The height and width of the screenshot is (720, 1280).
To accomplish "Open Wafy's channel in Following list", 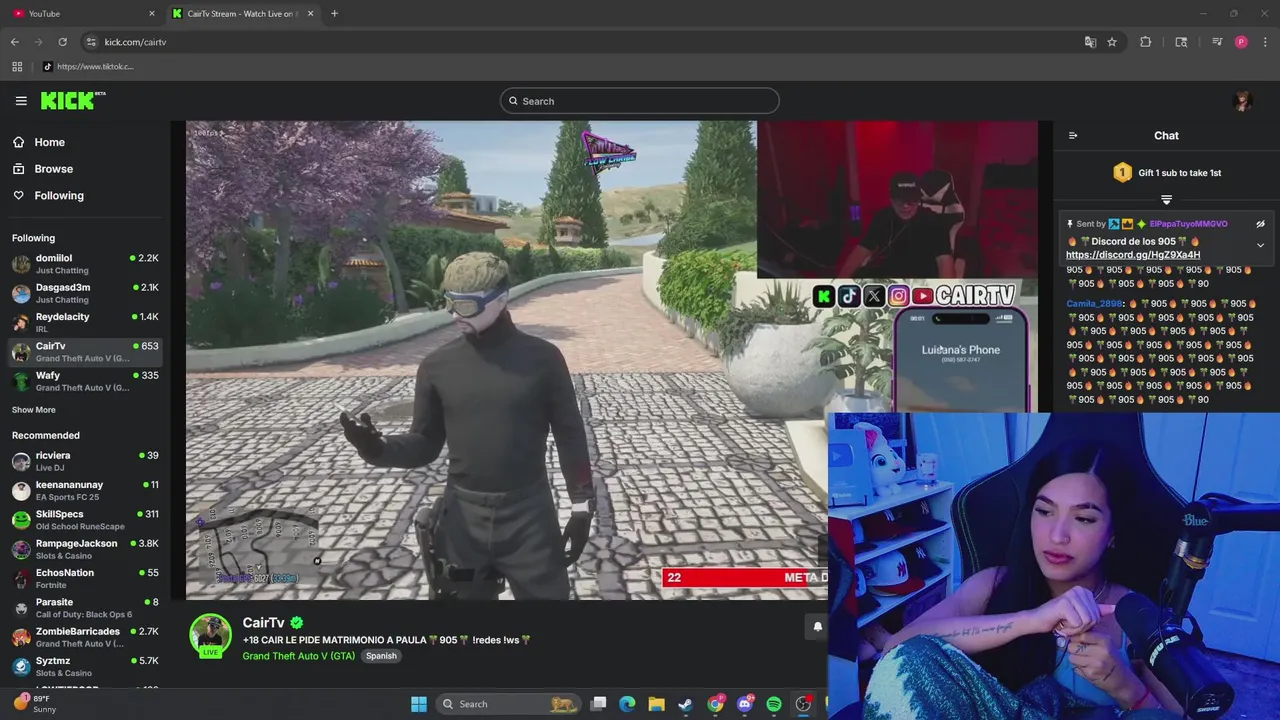I will [85, 381].
